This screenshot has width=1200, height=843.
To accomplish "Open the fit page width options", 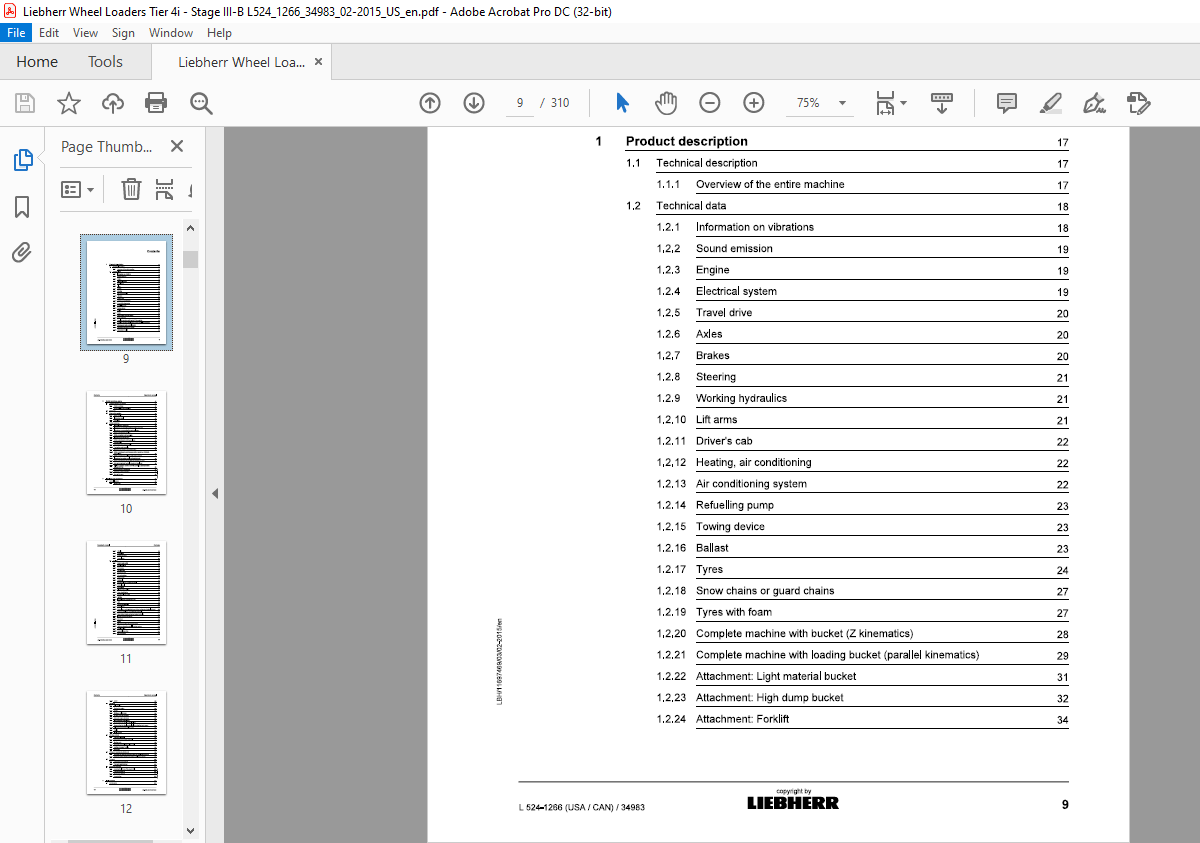I will click(891, 102).
